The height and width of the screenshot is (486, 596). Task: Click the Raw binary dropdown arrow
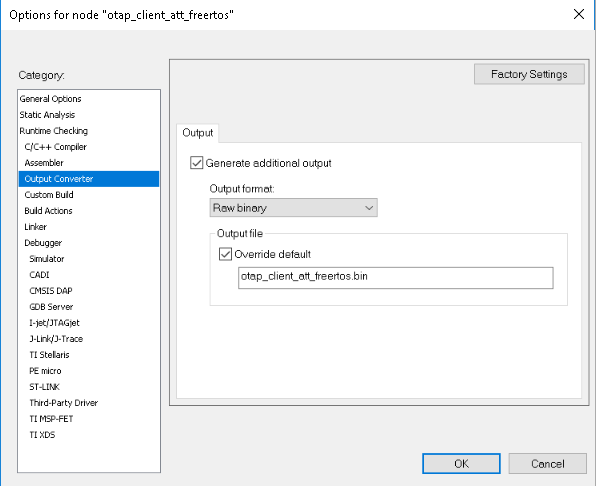[369, 208]
